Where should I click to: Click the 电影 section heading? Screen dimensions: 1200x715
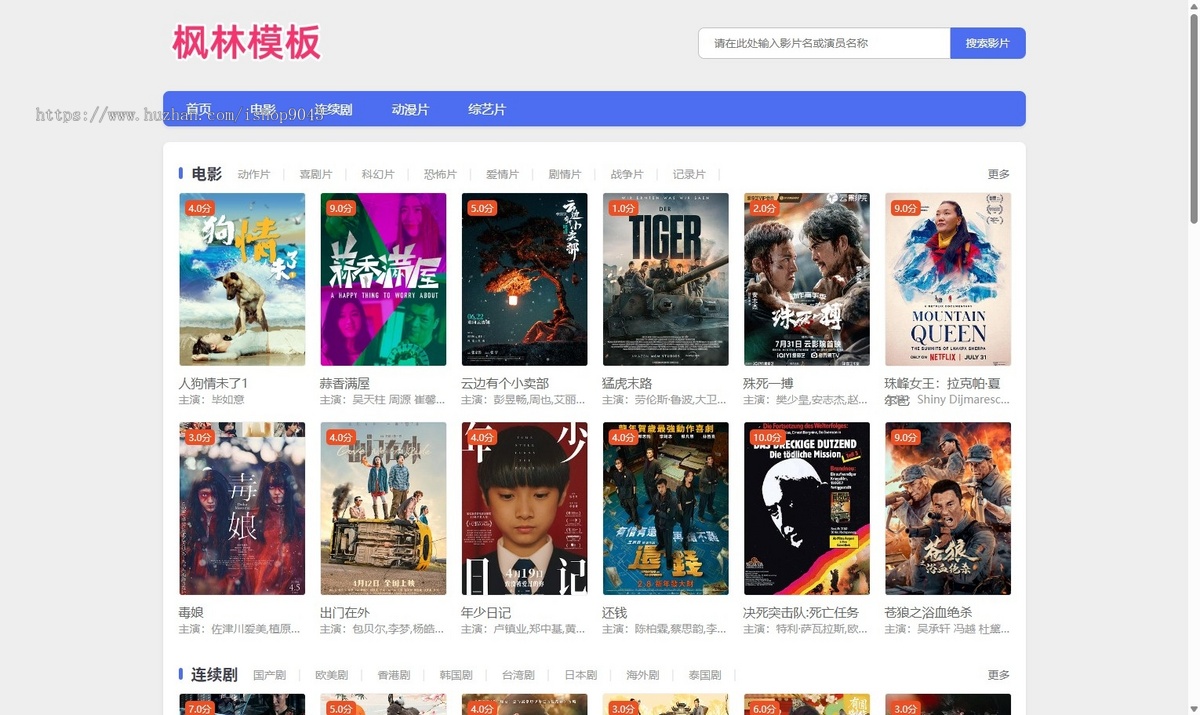click(207, 173)
